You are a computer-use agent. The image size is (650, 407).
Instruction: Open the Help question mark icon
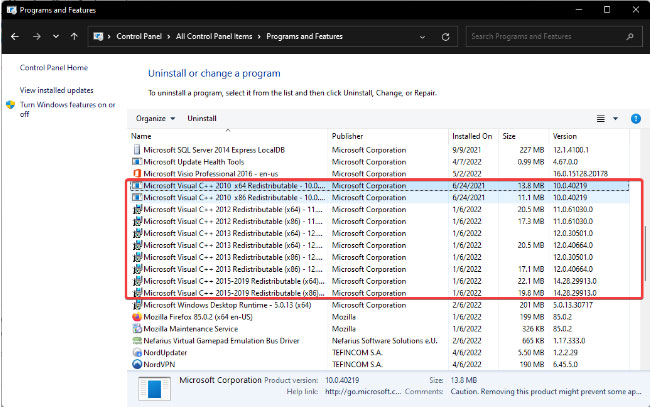click(x=635, y=119)
